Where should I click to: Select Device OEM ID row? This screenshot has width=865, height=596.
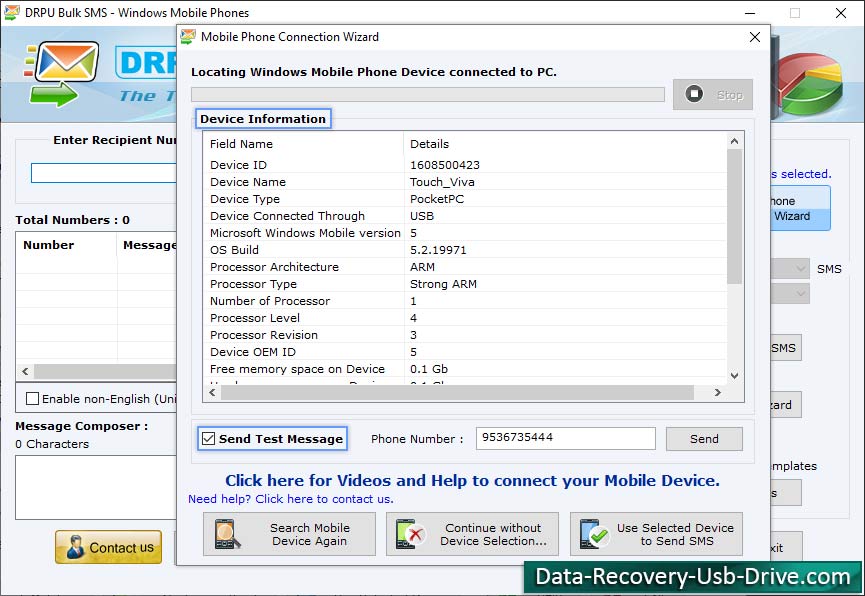tap(465, 352)
